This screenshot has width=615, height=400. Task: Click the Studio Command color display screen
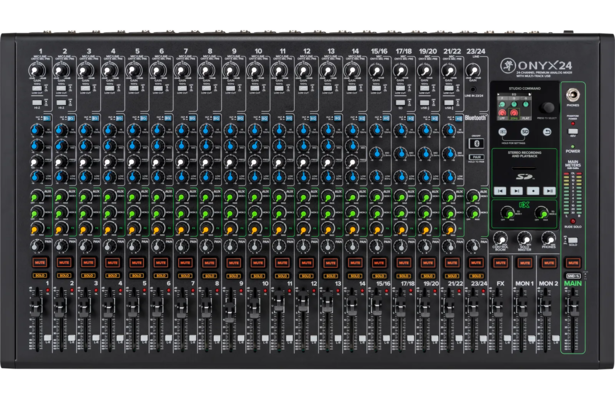click(x=514, y=106)
